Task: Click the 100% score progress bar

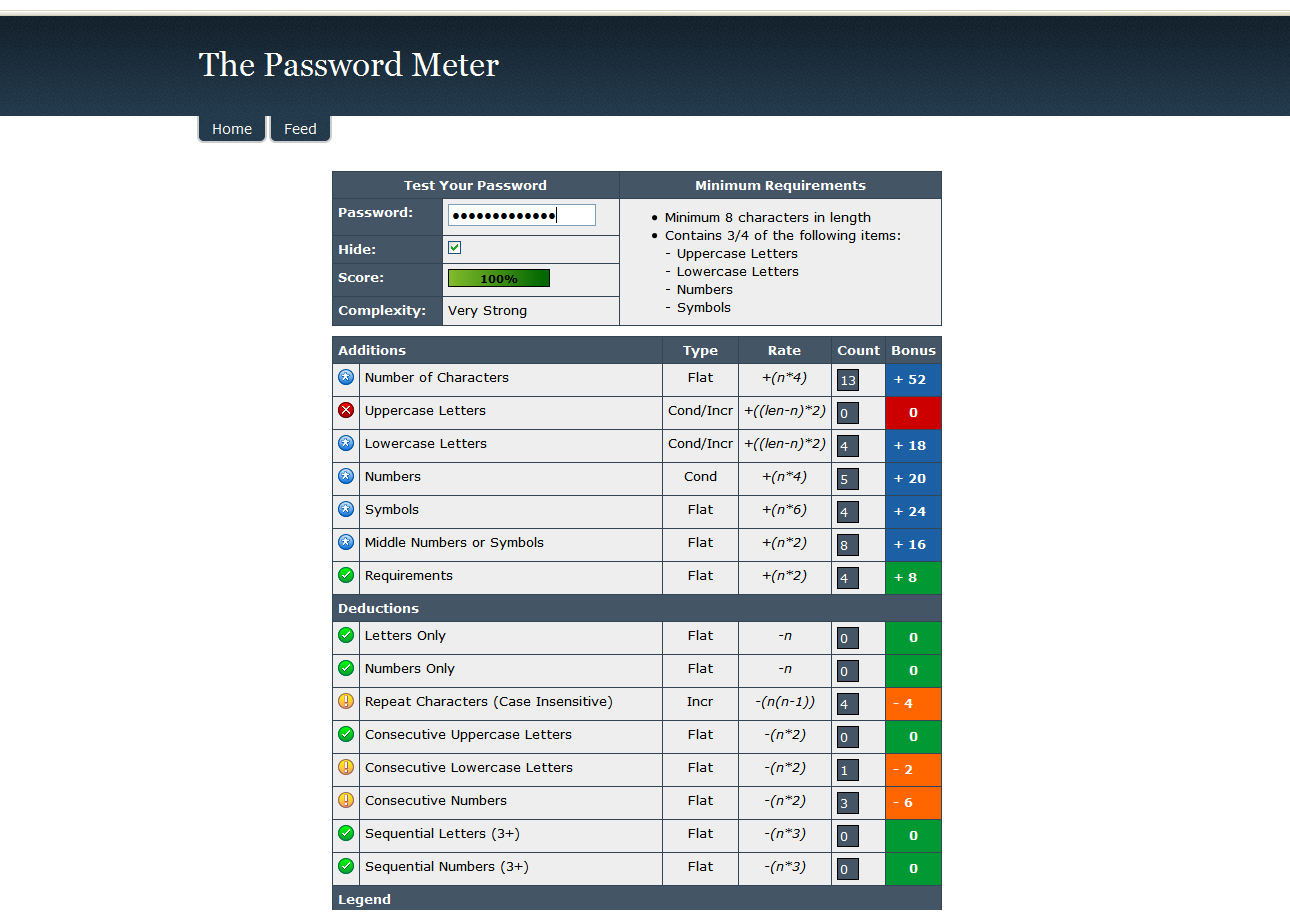Action: (499, 278)
